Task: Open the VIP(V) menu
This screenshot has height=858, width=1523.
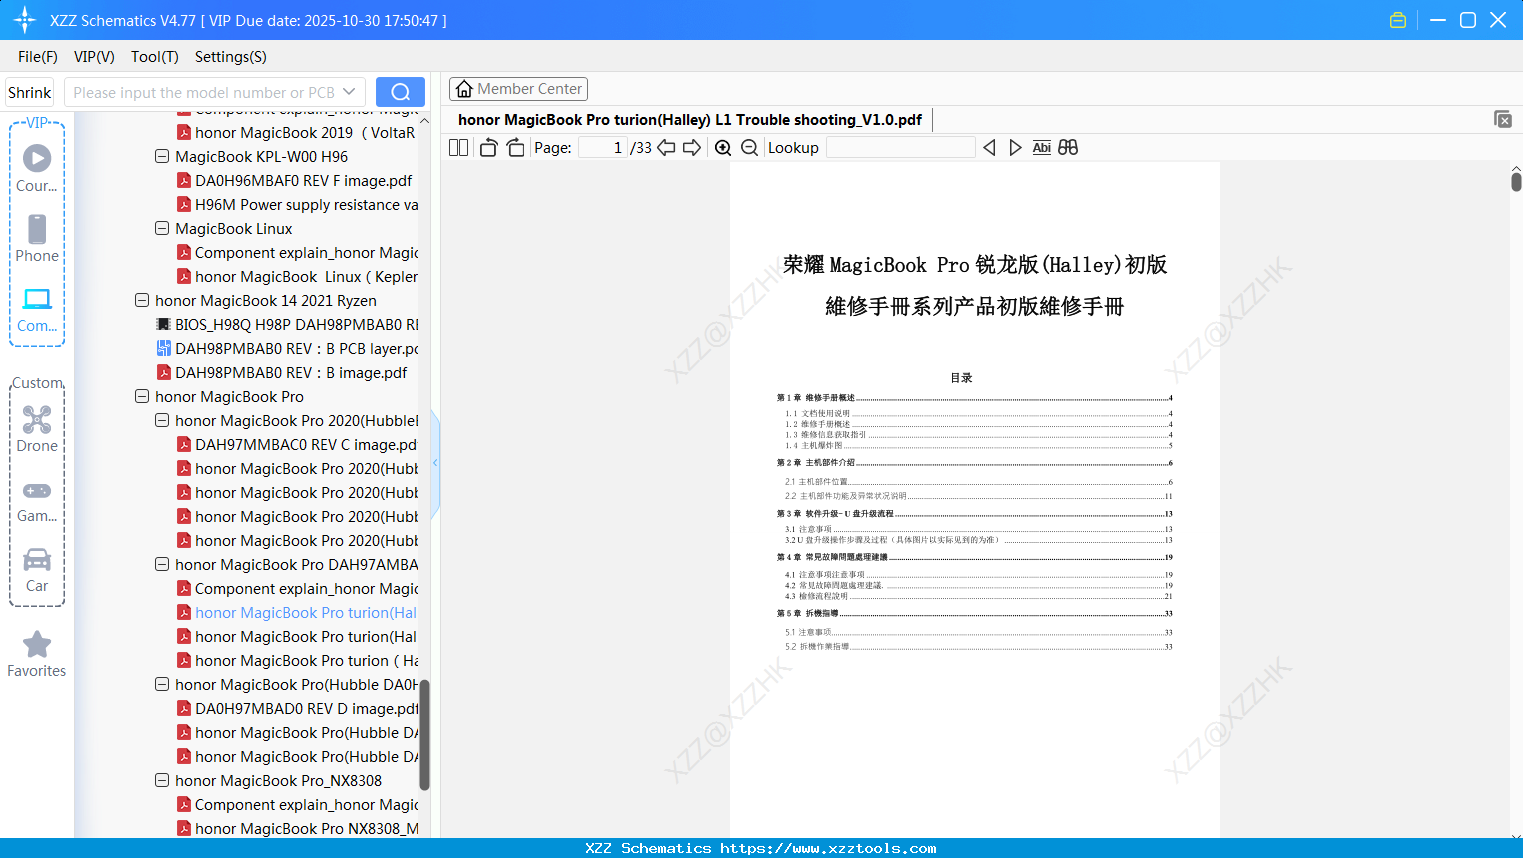Action: [94, 57]
